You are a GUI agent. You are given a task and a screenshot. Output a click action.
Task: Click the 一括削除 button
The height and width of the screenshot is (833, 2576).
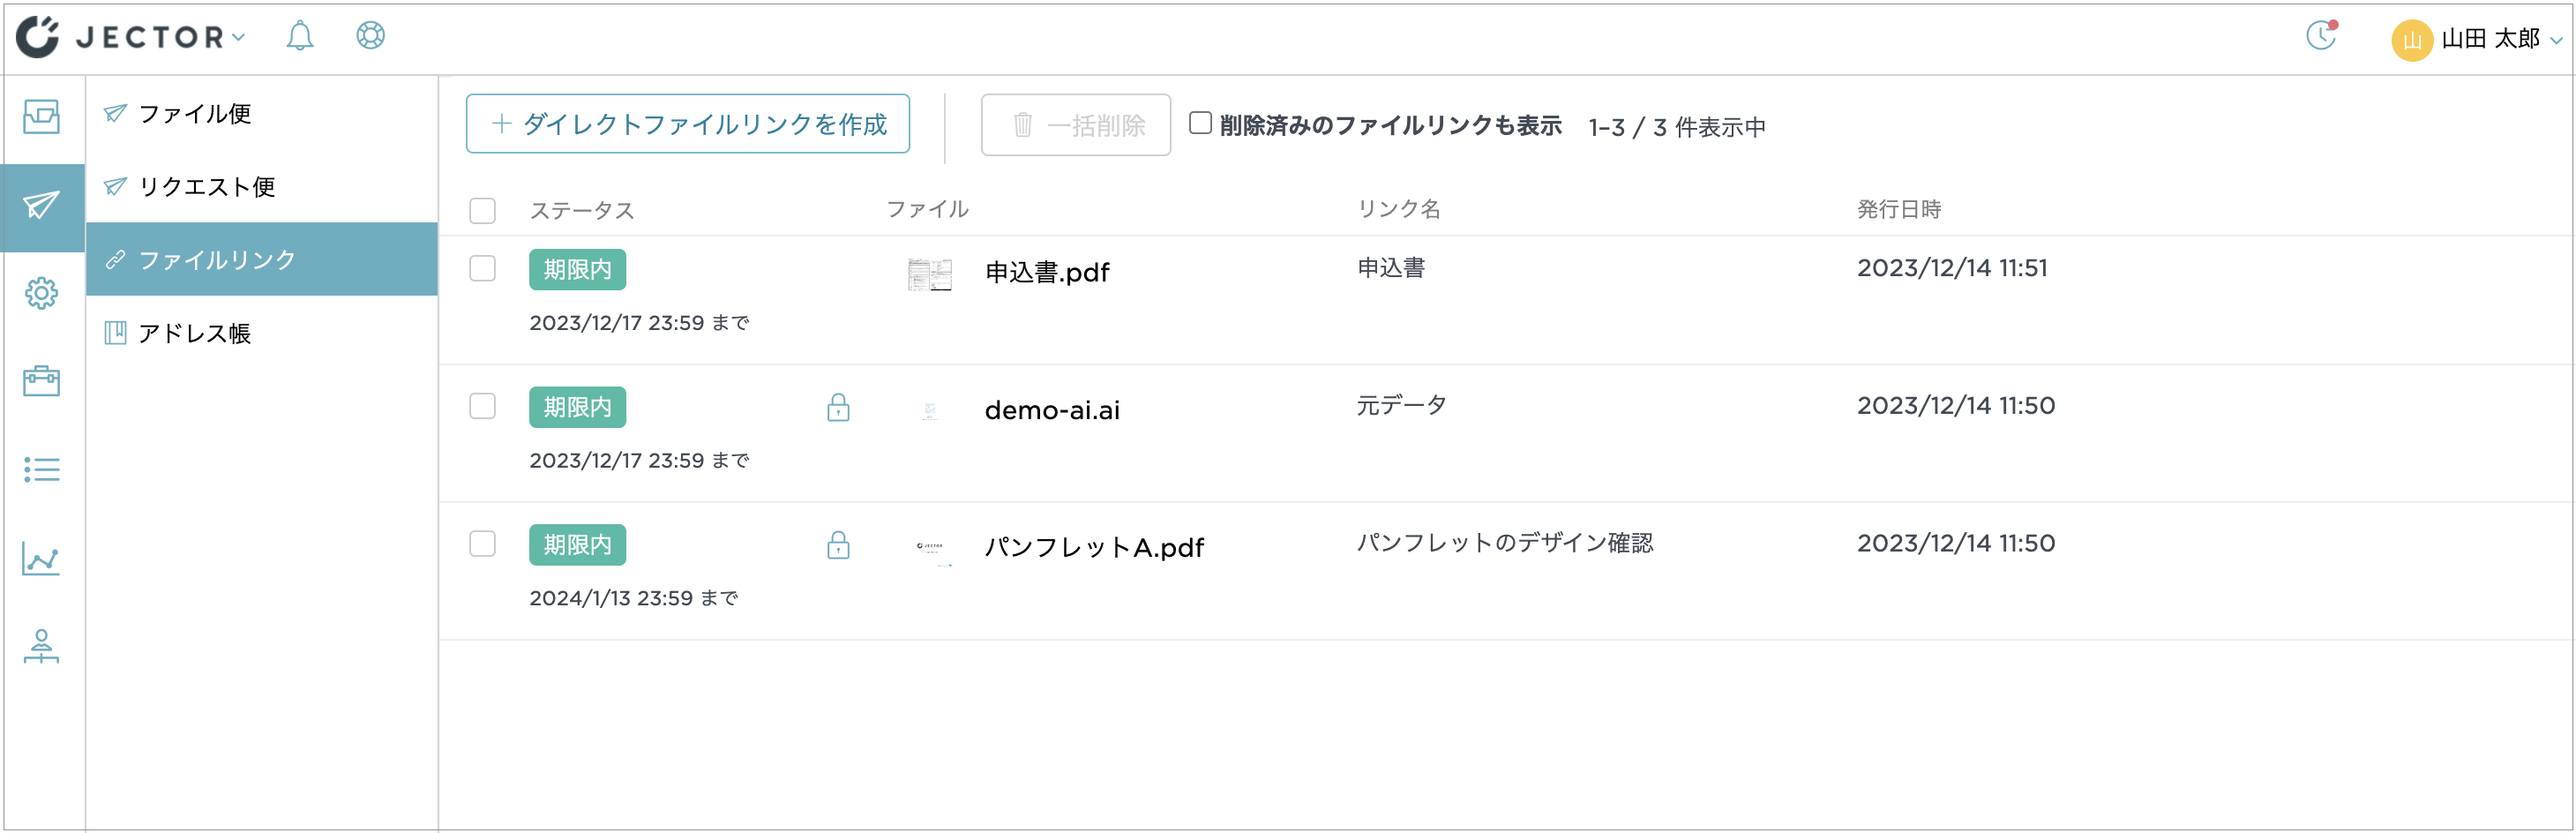tap(1075, 124)
